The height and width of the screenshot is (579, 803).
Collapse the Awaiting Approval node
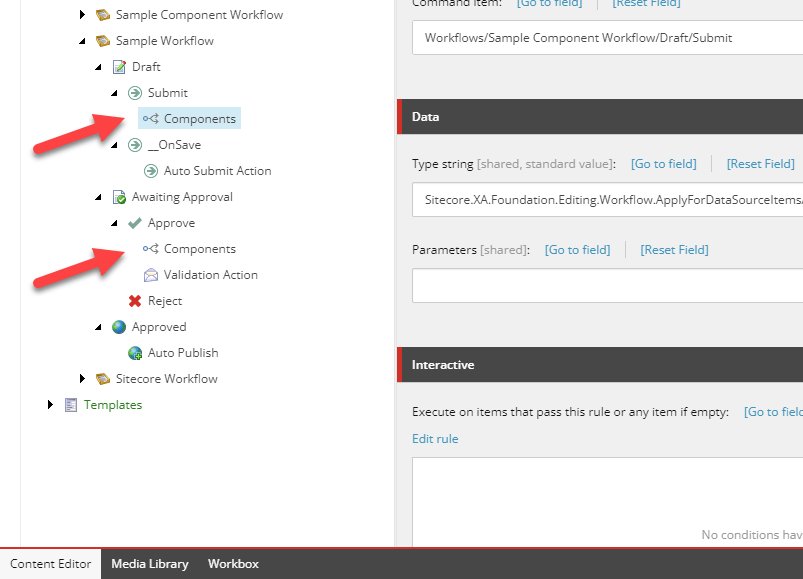99,197
